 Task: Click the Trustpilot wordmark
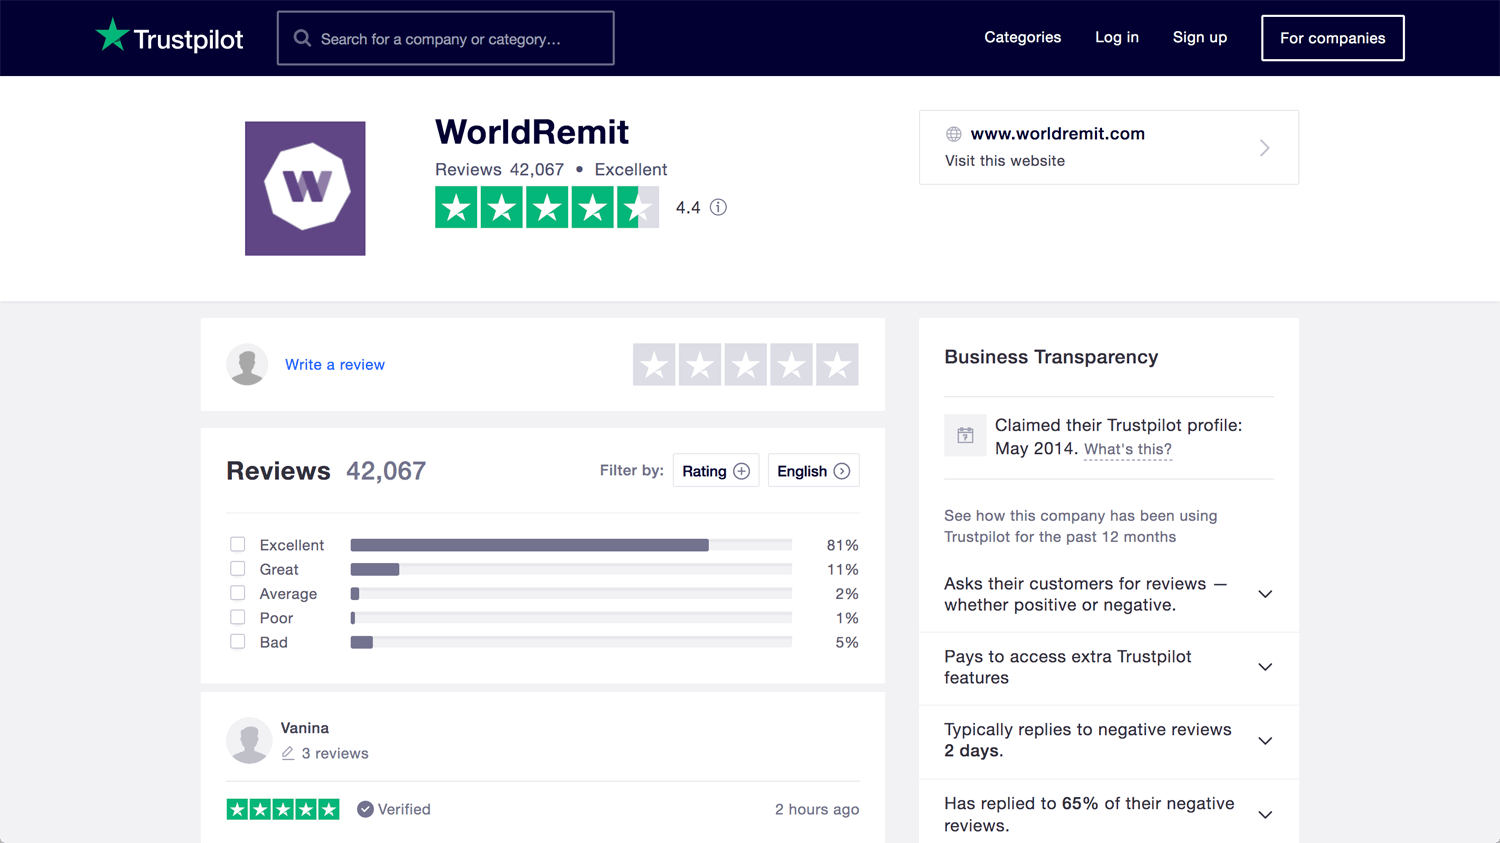pyautogui.click(x=188, y=39)
